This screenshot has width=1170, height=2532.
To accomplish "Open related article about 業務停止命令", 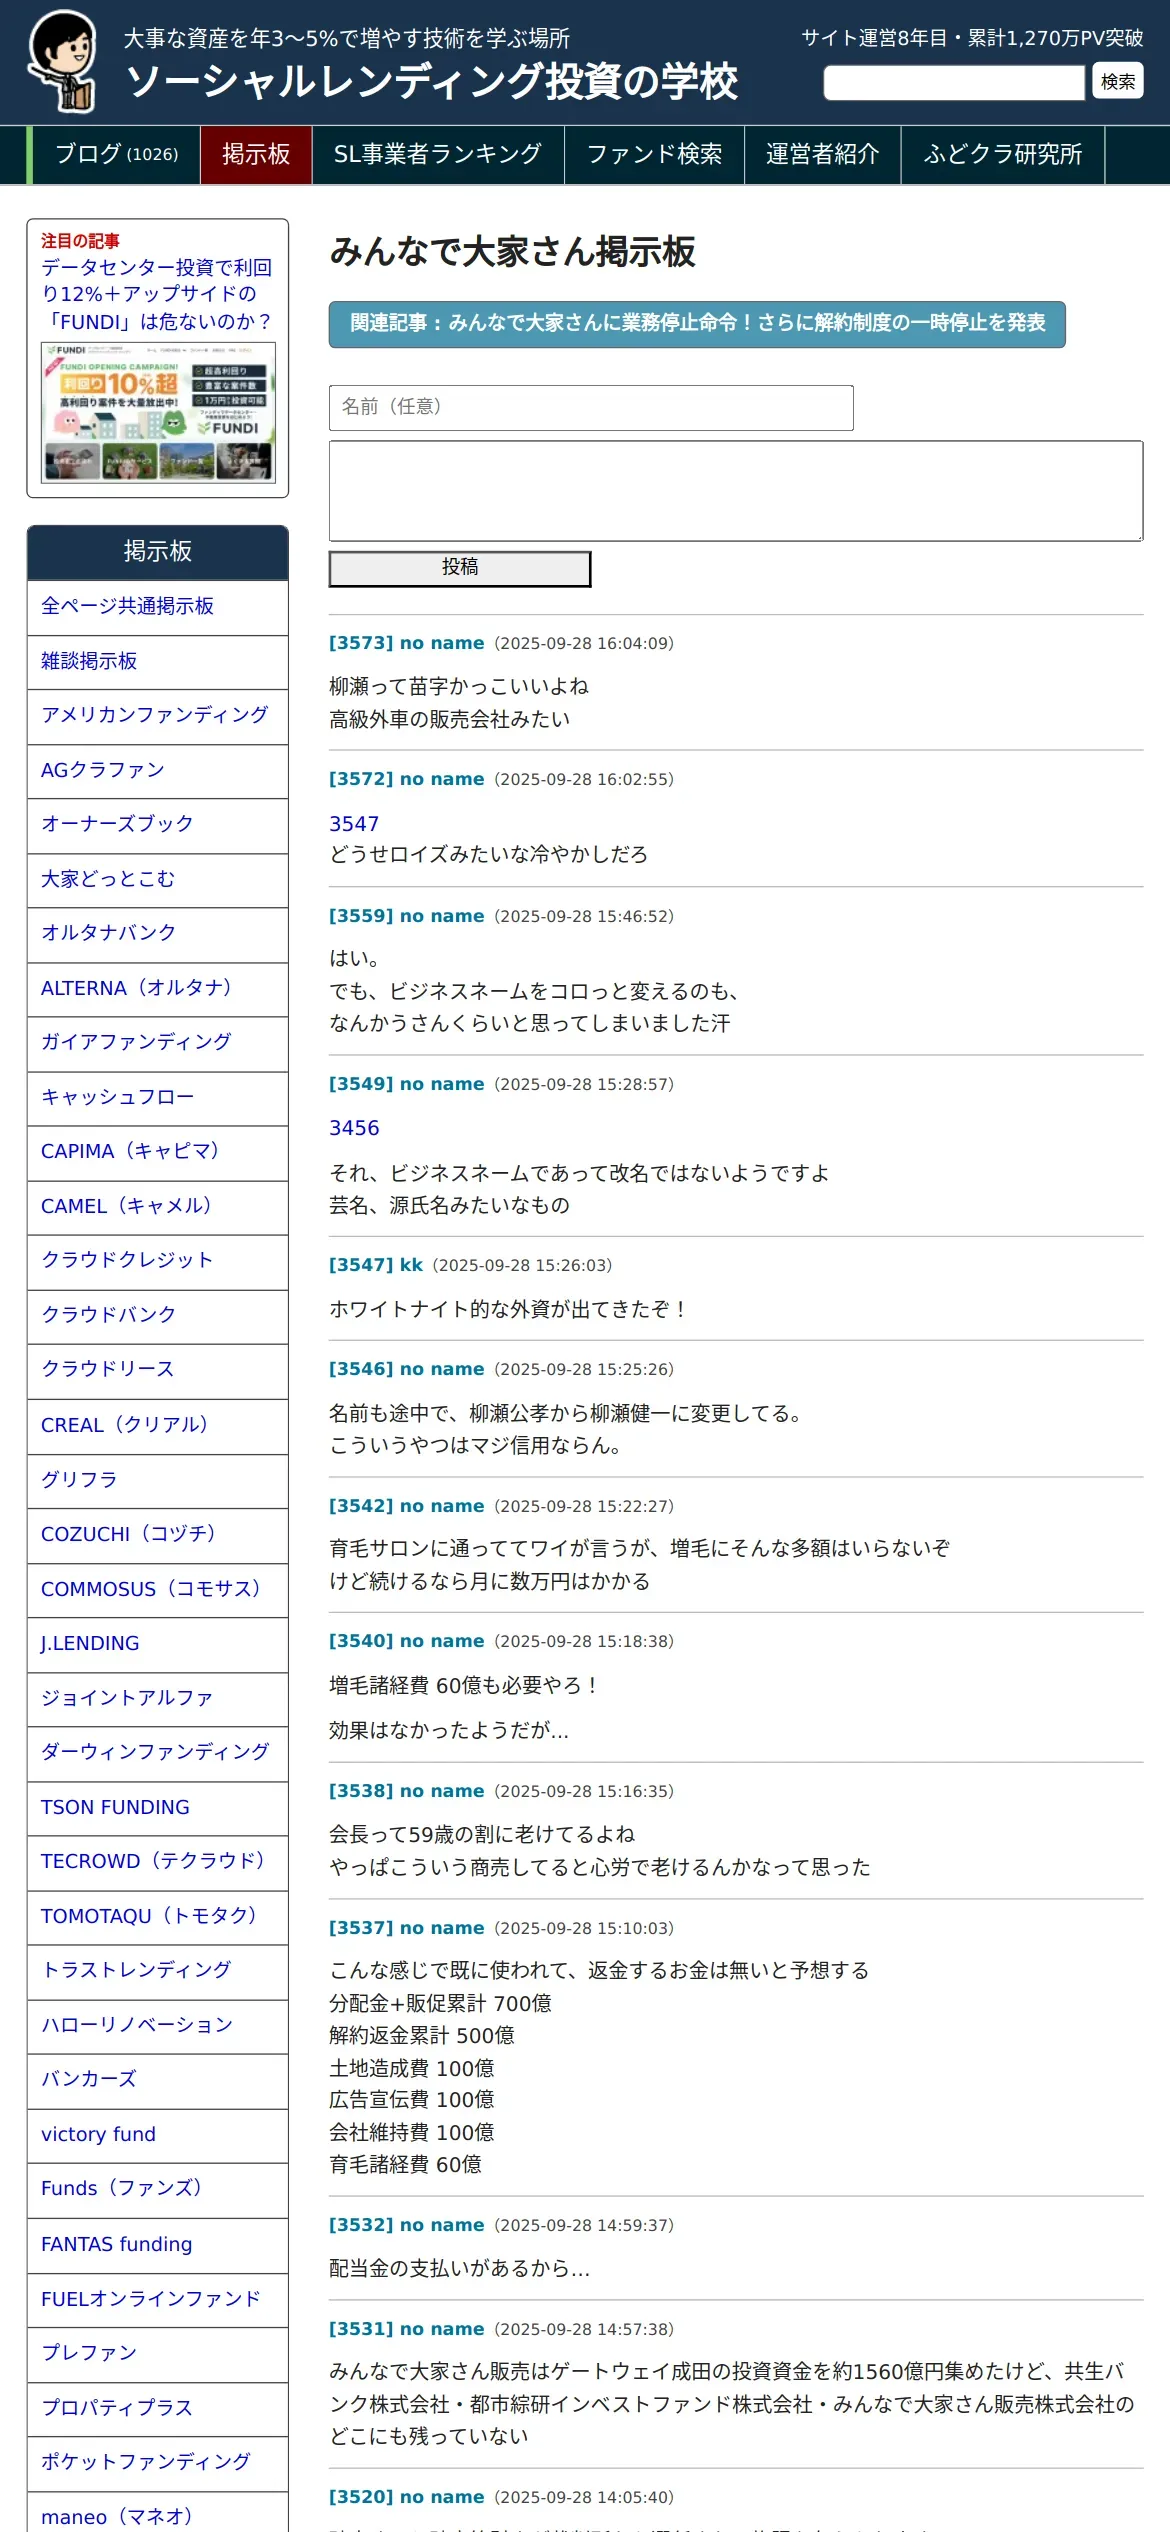I will [x=697, y=324].
